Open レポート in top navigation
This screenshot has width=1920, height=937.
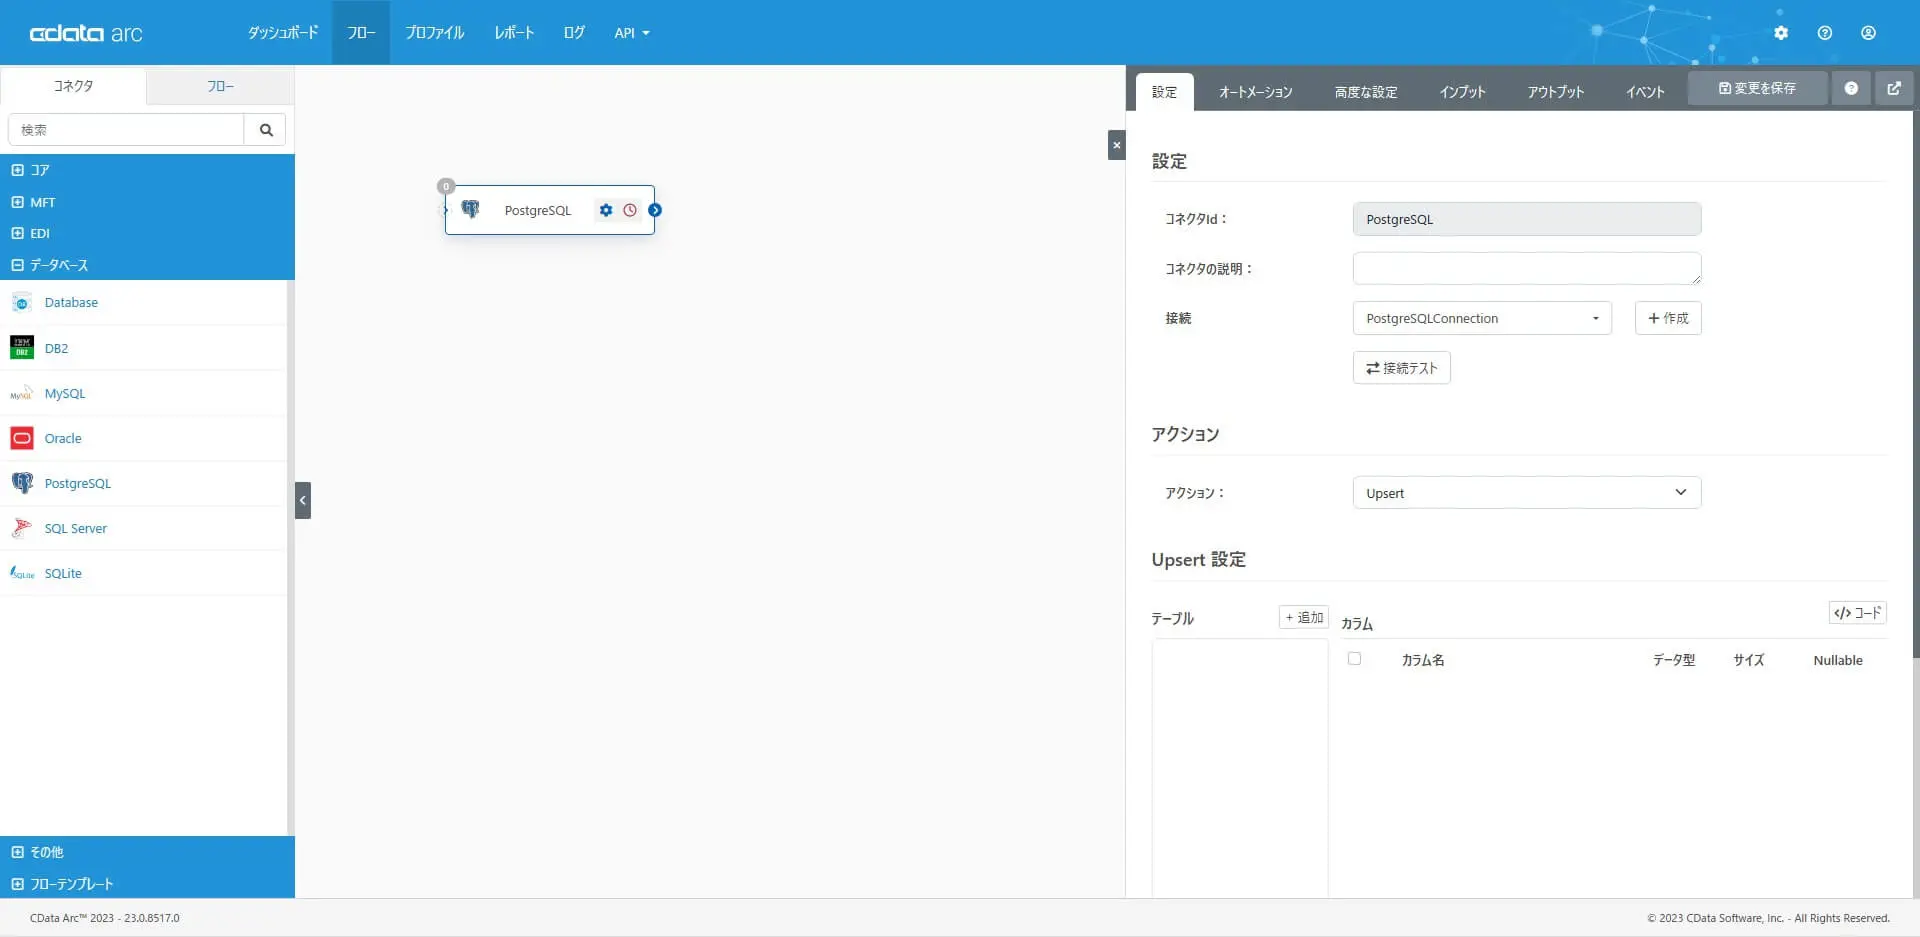tap(514, 33)
